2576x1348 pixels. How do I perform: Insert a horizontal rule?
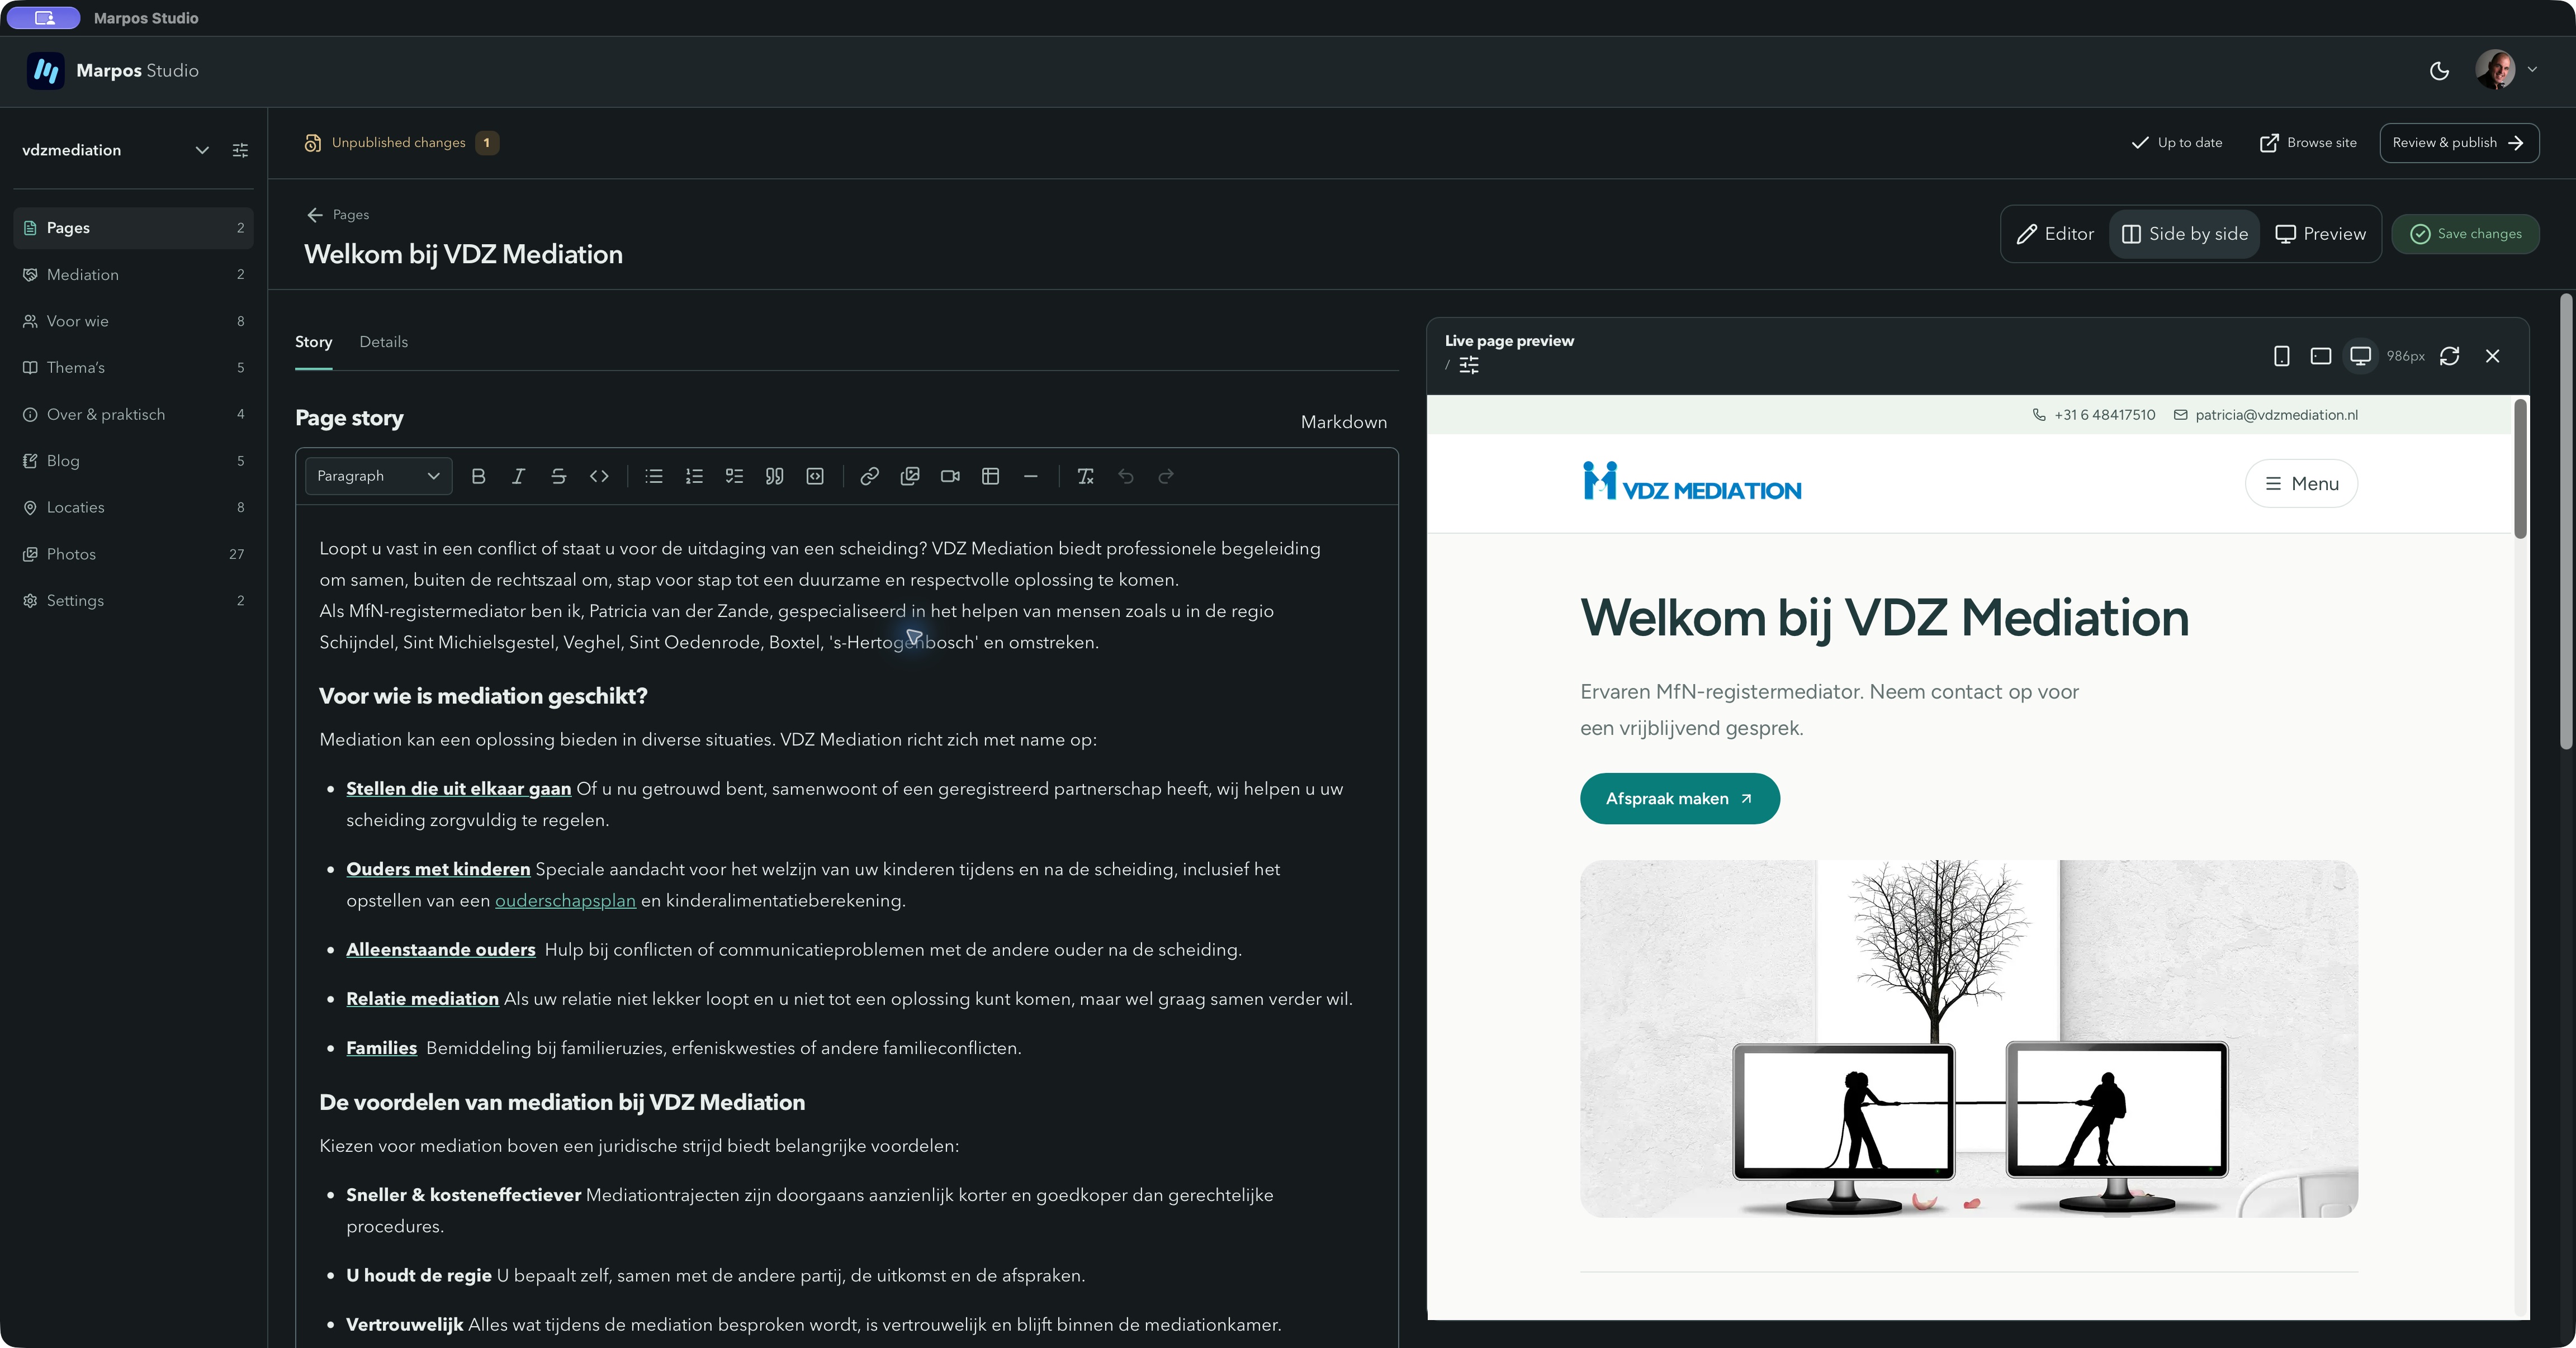[x=1031, y=476]
